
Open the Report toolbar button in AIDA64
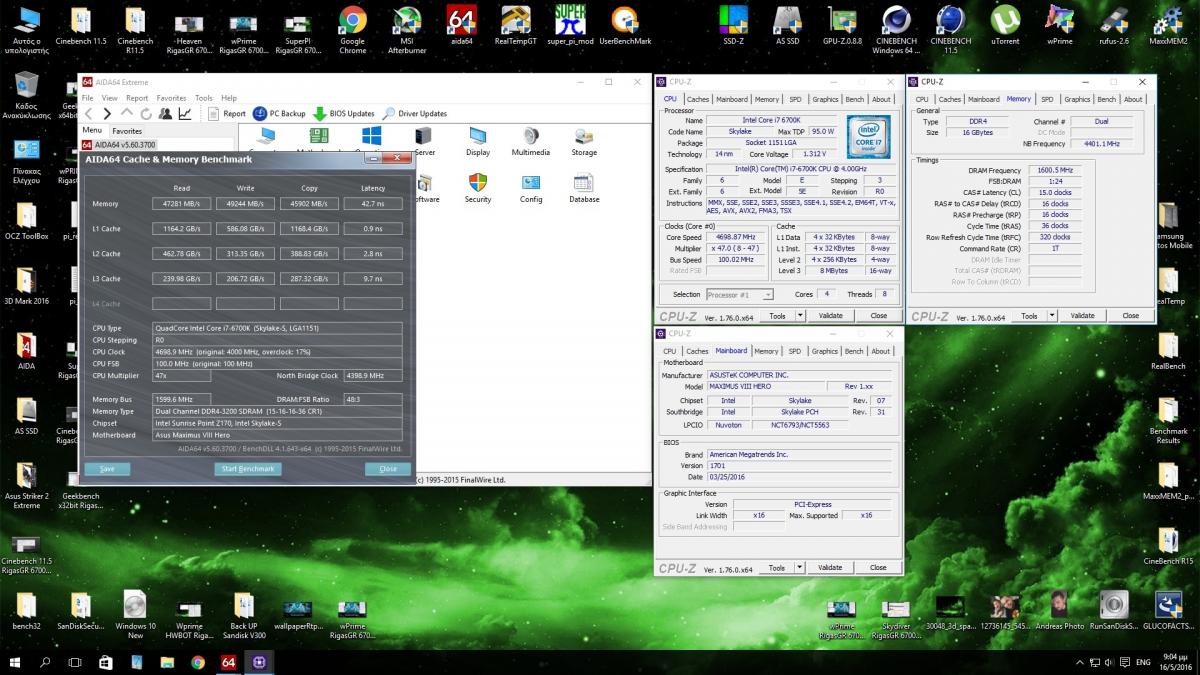227,114
